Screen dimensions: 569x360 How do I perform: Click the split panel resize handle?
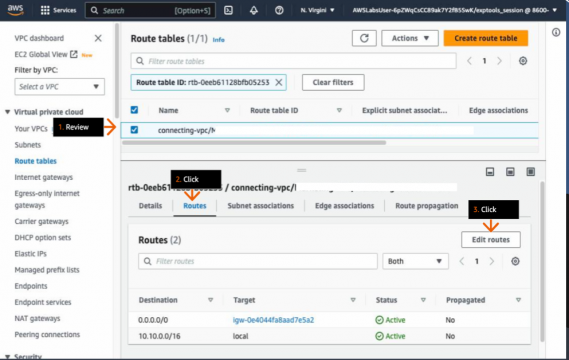click(x=302, y=170)
